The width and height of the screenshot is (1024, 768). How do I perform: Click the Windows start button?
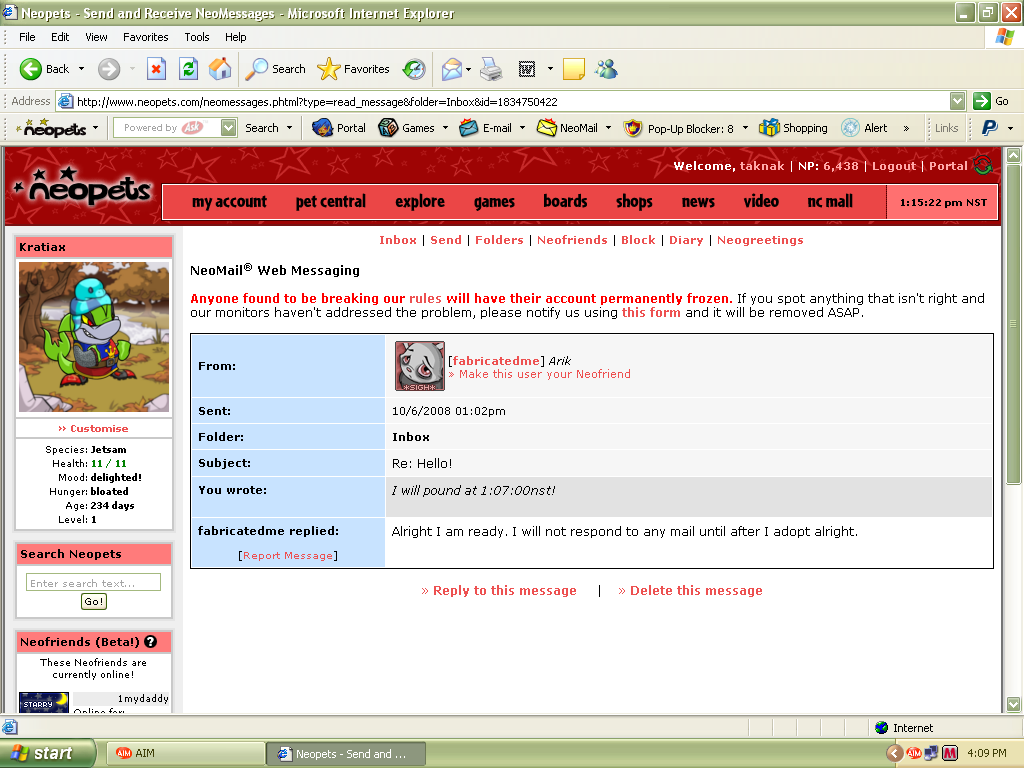click(x=47, y=753)
